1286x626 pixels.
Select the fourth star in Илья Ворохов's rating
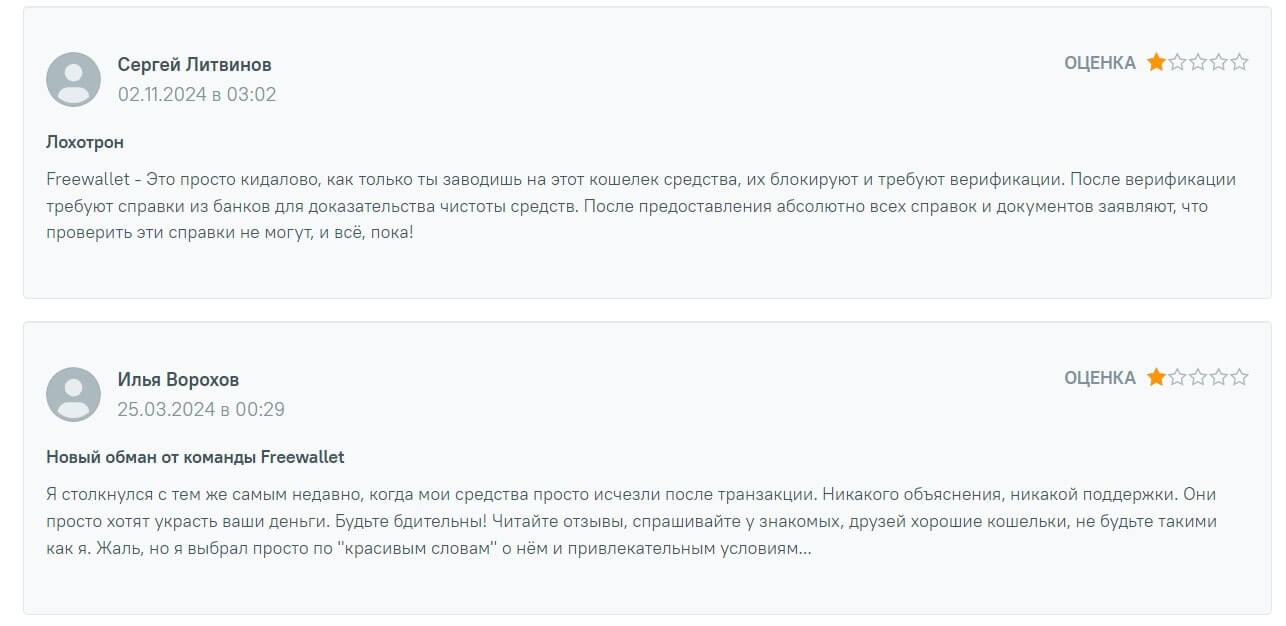point(1219,378)
